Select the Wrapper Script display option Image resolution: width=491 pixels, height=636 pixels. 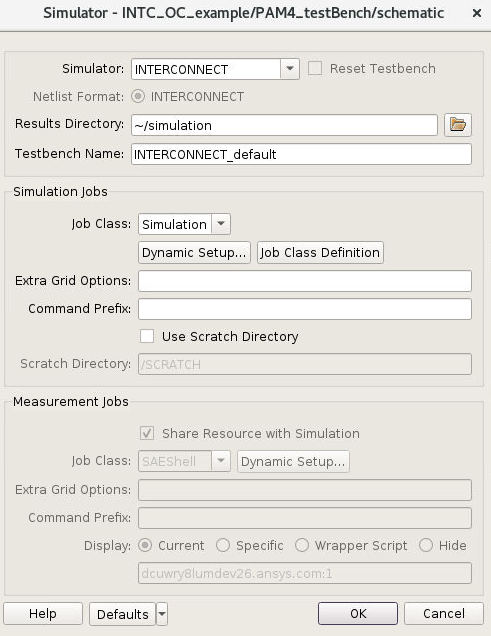(302, 545)
